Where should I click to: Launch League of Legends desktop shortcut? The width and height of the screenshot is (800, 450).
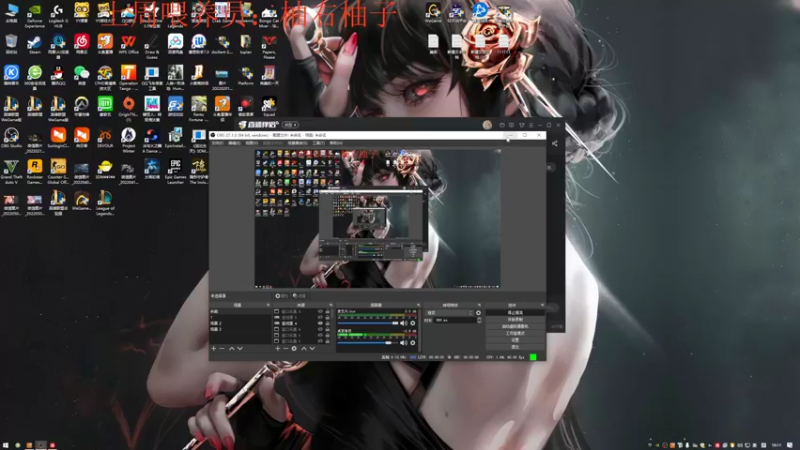105,203
